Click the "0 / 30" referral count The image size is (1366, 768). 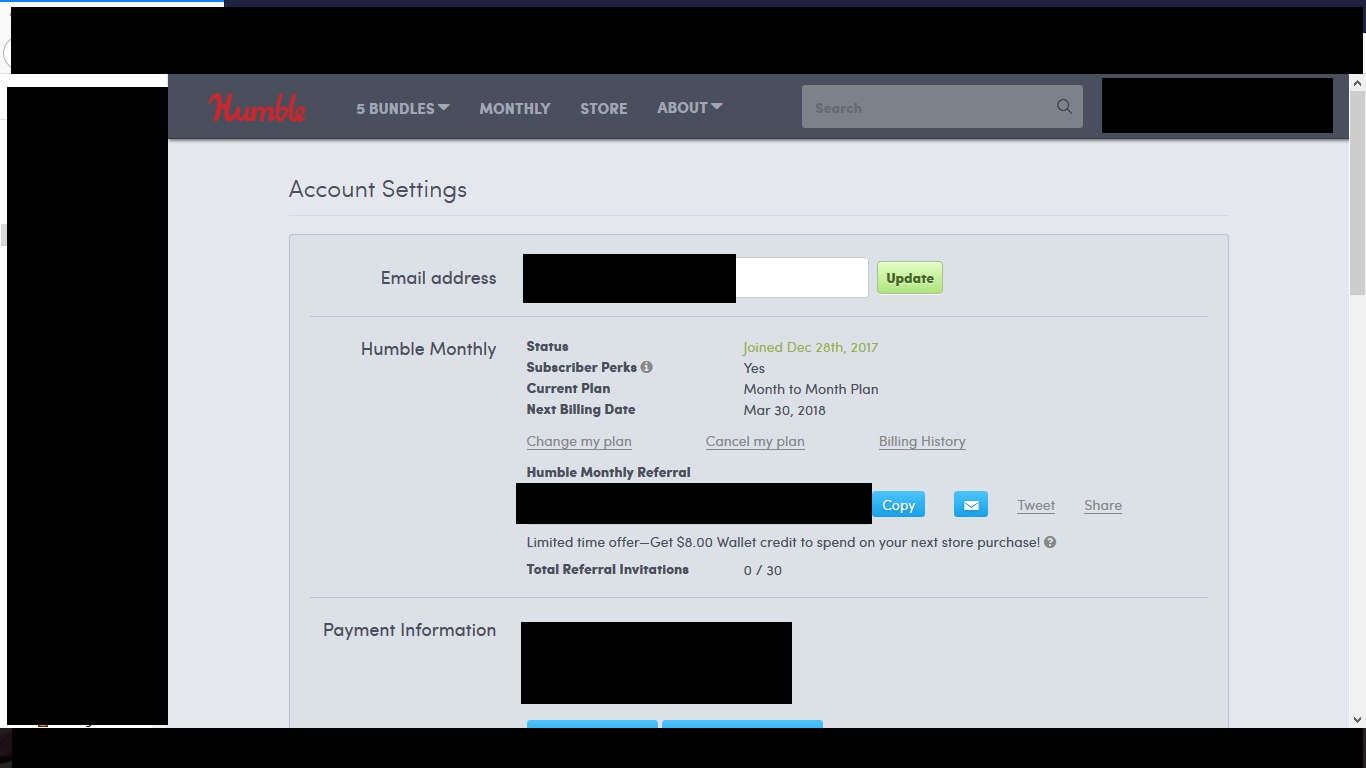click(763, 570)
